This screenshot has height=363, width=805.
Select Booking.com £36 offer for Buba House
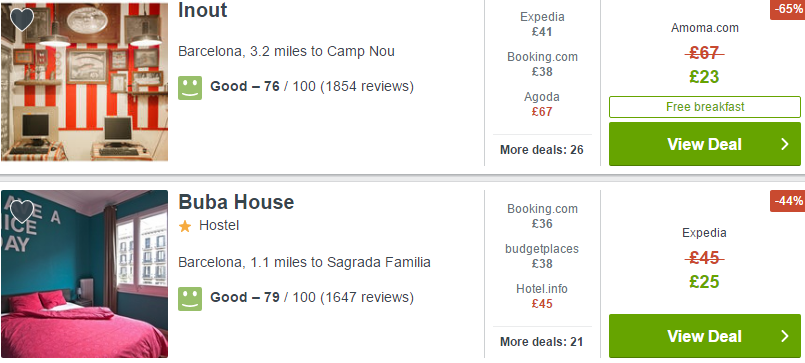542,216
